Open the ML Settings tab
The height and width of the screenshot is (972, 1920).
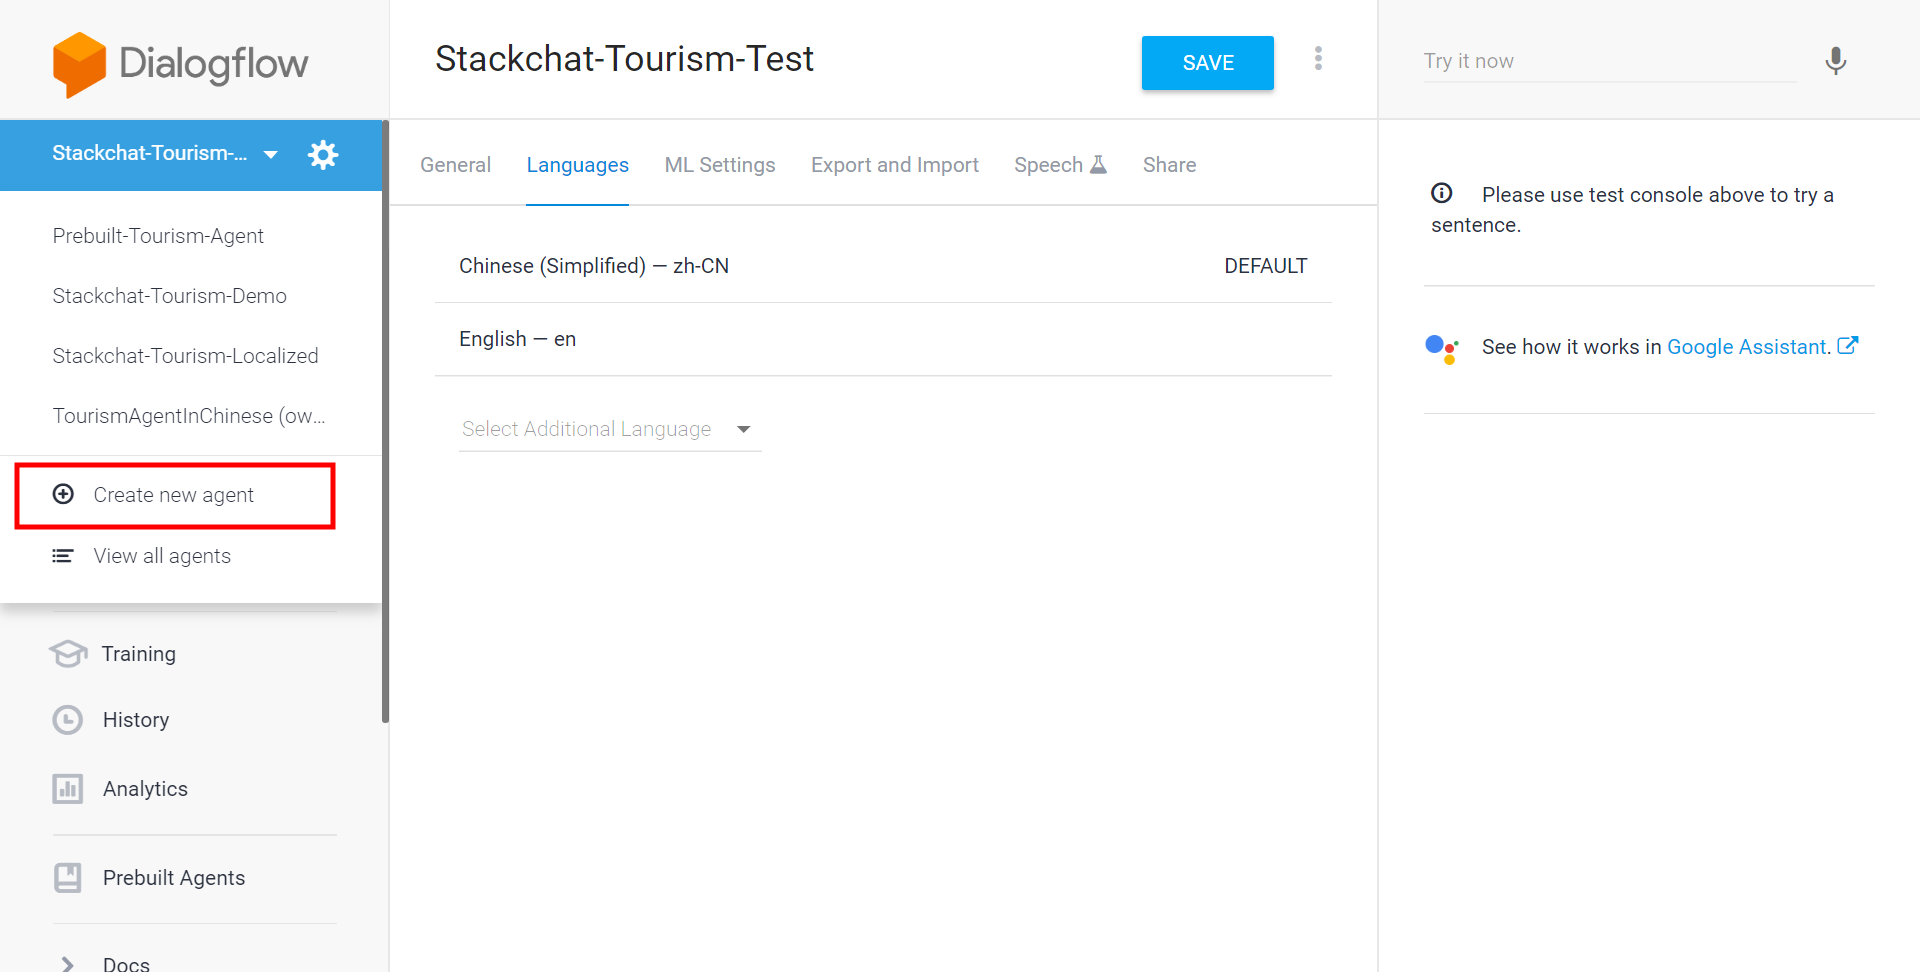point(719,165)
